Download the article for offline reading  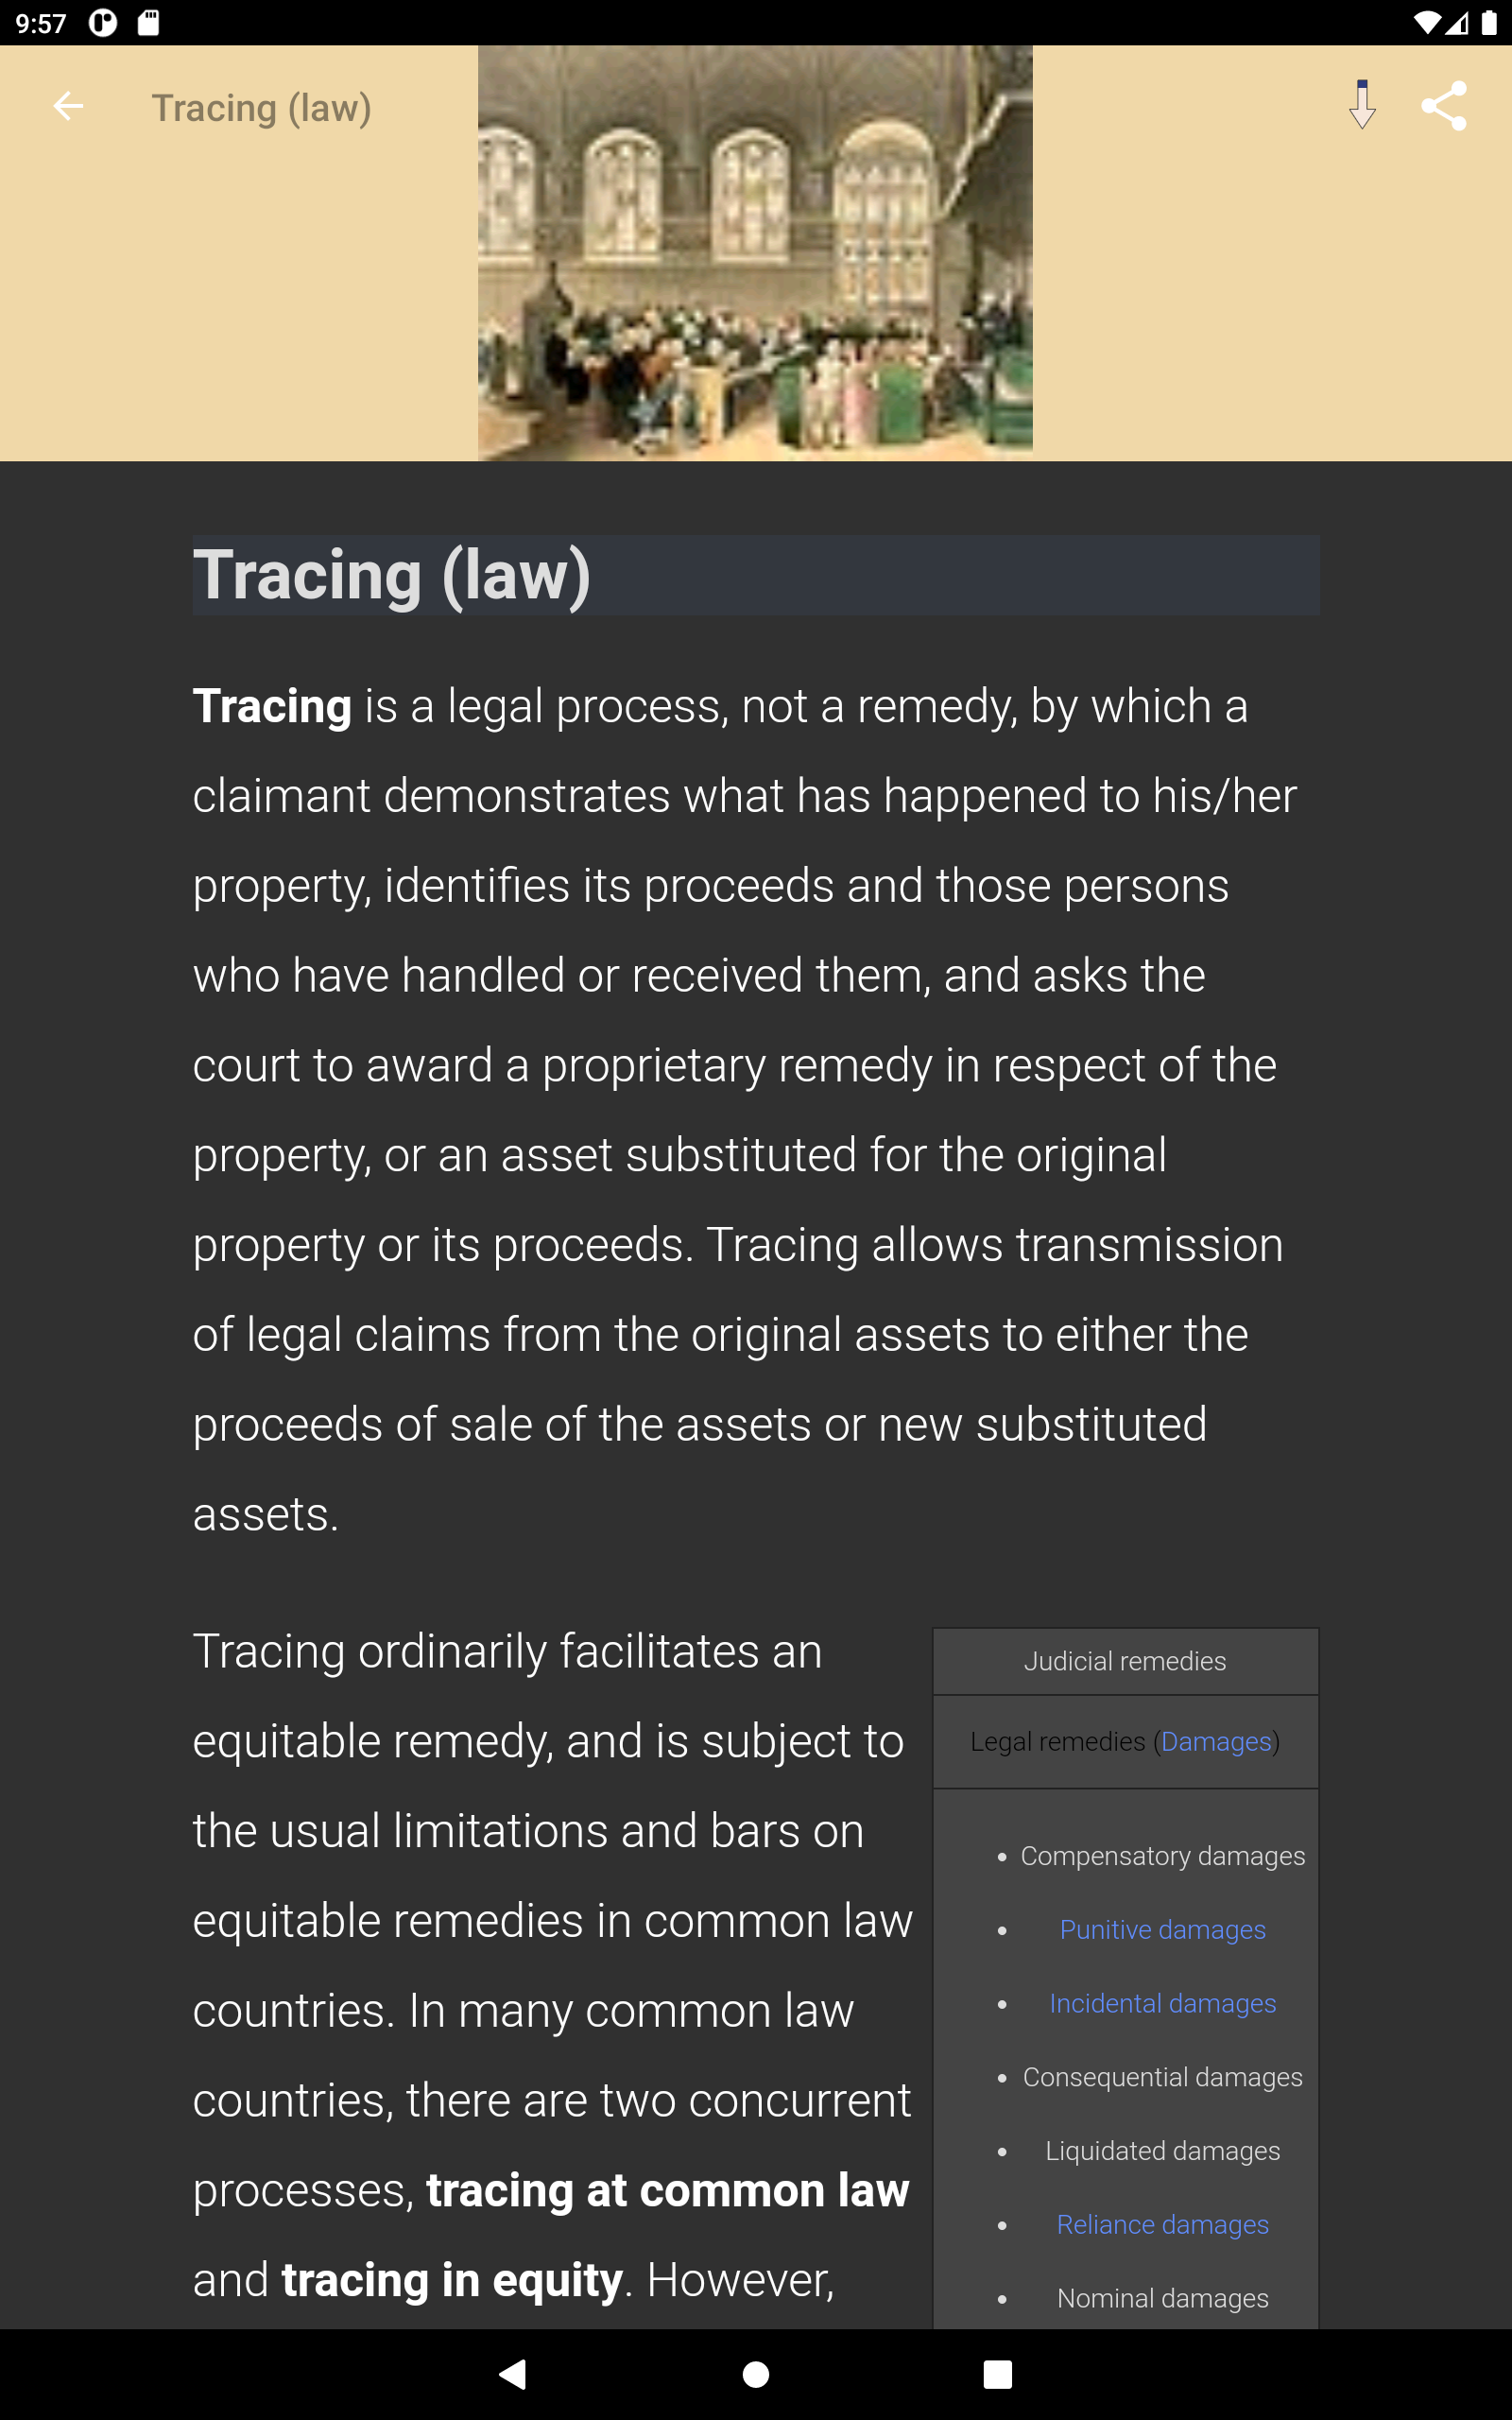1362,104
